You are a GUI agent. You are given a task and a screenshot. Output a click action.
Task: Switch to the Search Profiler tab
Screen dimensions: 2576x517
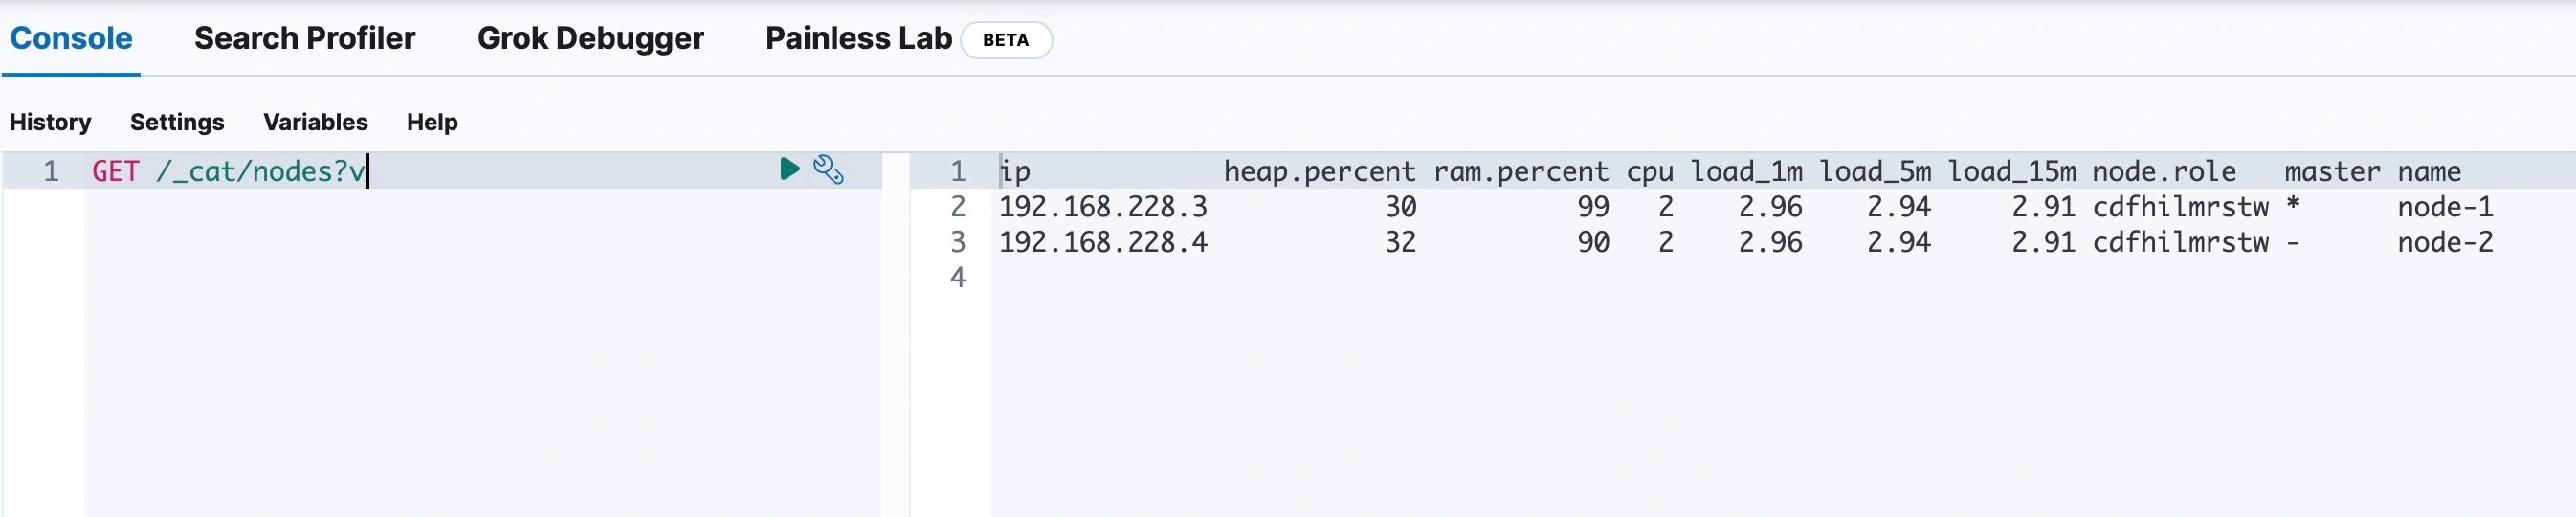click(304, 39)
